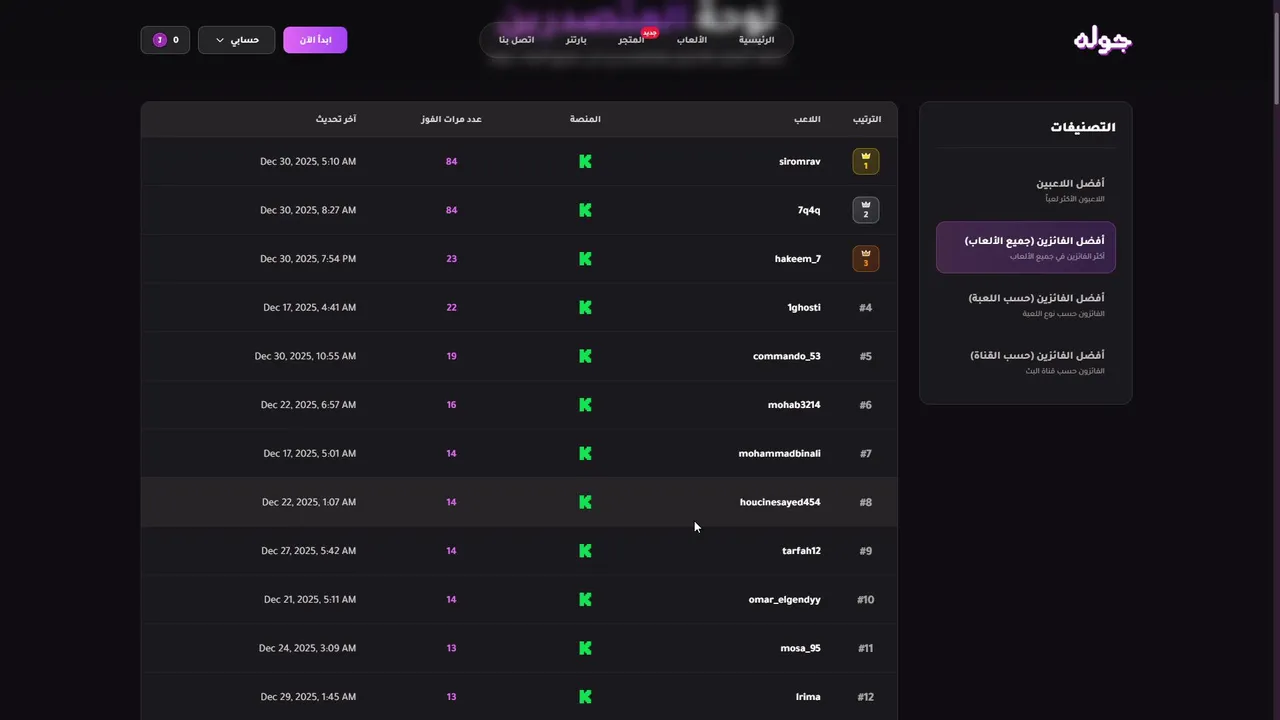Click player name houcinesayed454
The height and width of the screenshot is (720, 1280).
click(x=780, y=502)
